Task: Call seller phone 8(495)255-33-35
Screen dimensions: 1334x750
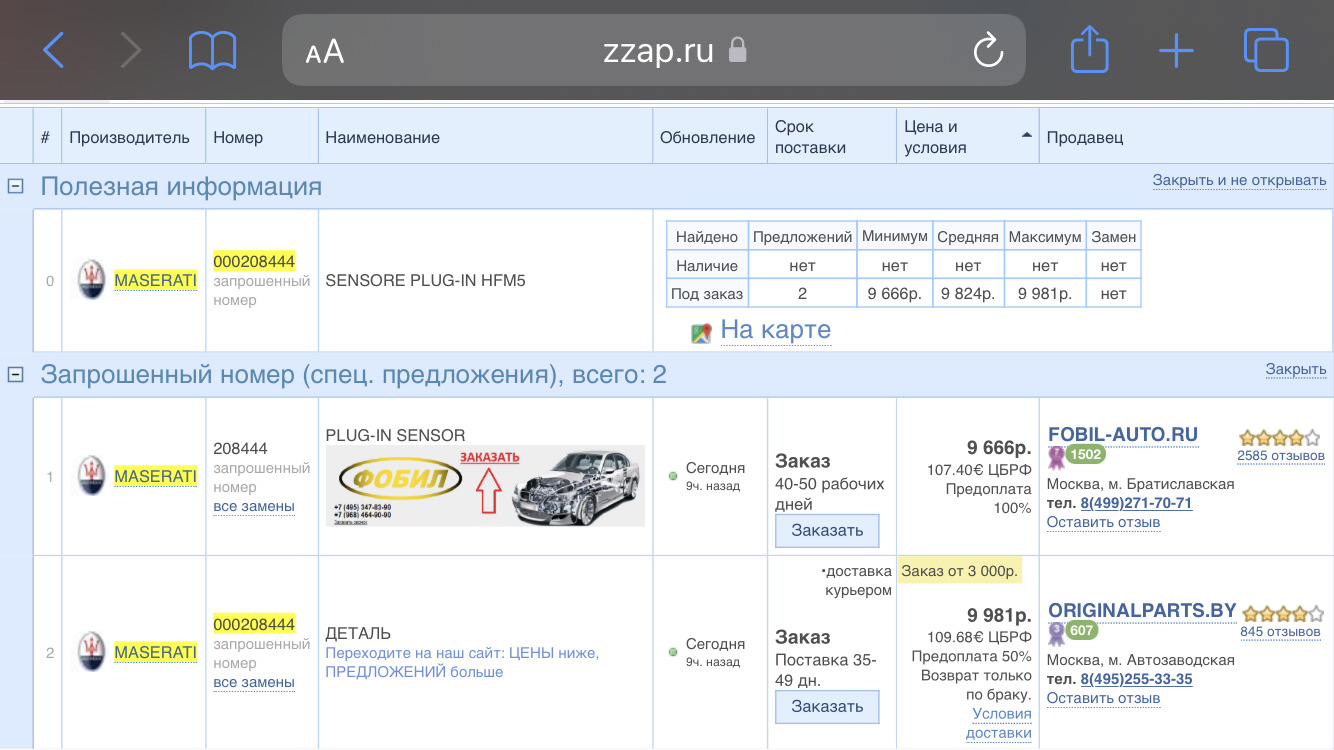Action: (1136, 679)
